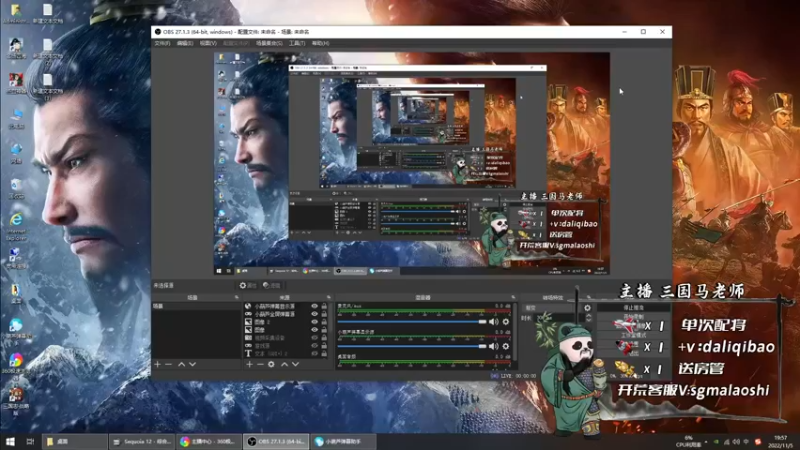Hide the 图像 source
The width and height of the screenshot is (800, 450).
tap(314, 330)
